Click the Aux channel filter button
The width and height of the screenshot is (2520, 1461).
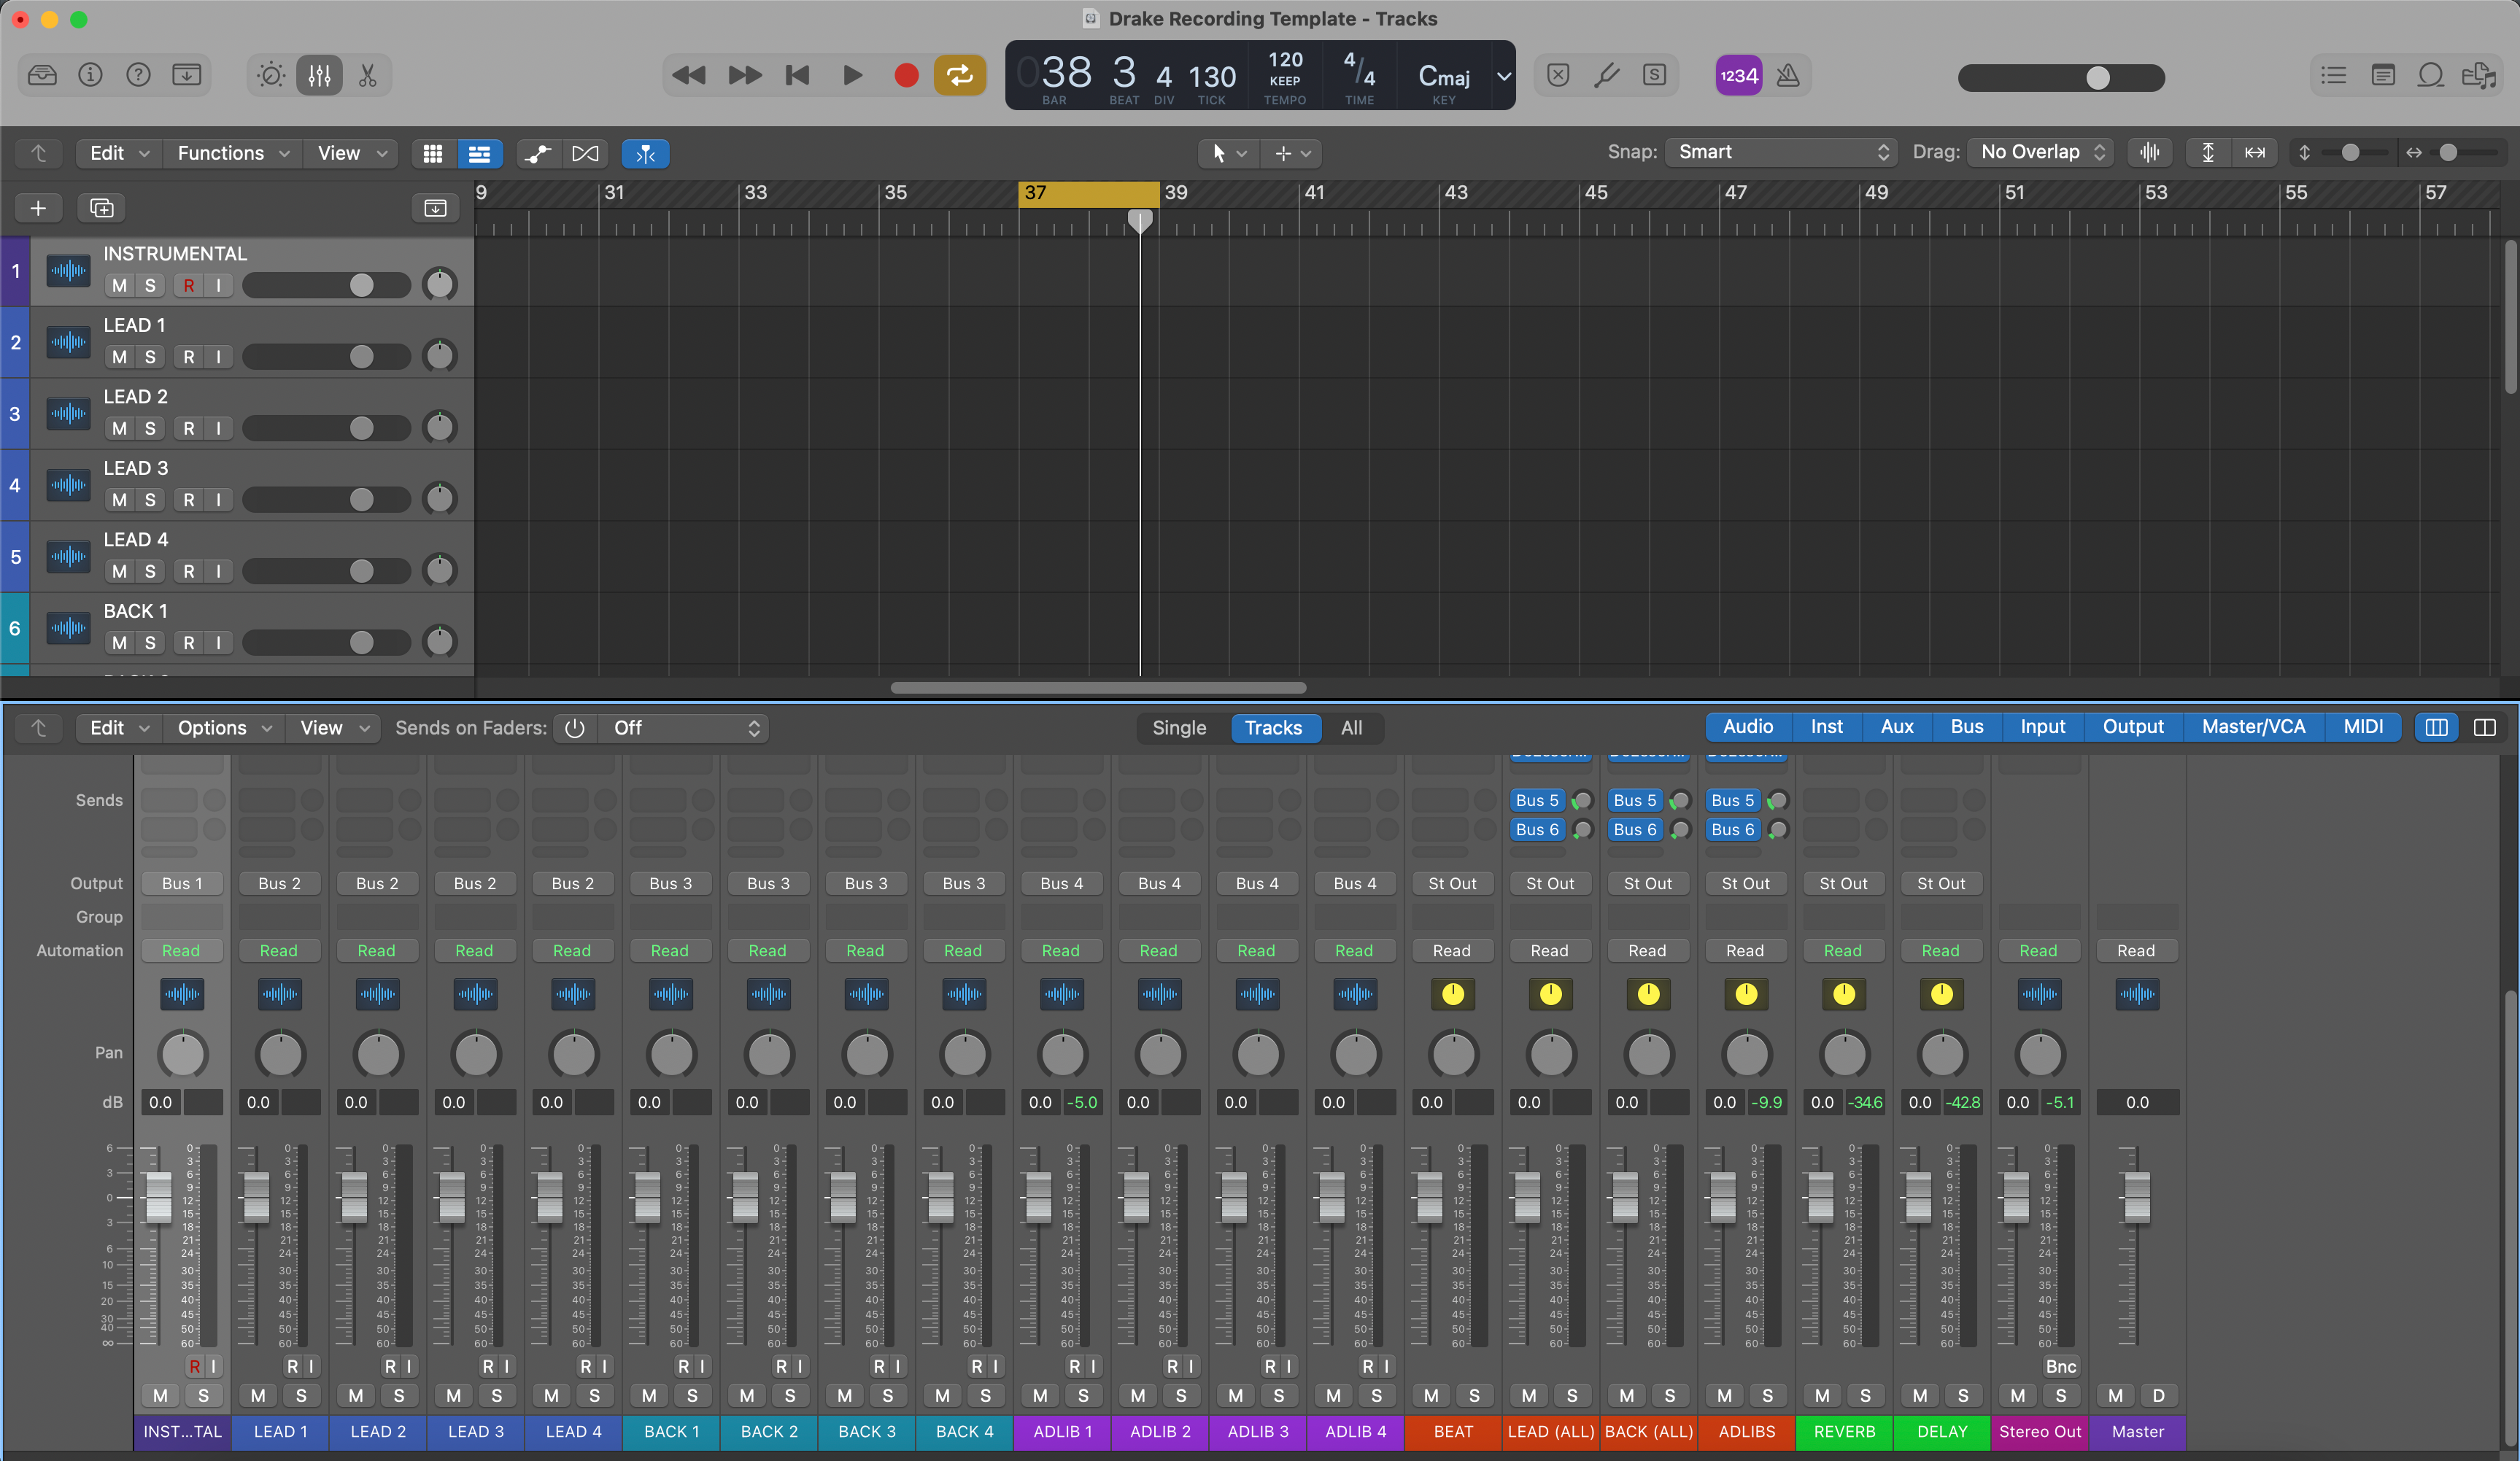pos(1896,727)
